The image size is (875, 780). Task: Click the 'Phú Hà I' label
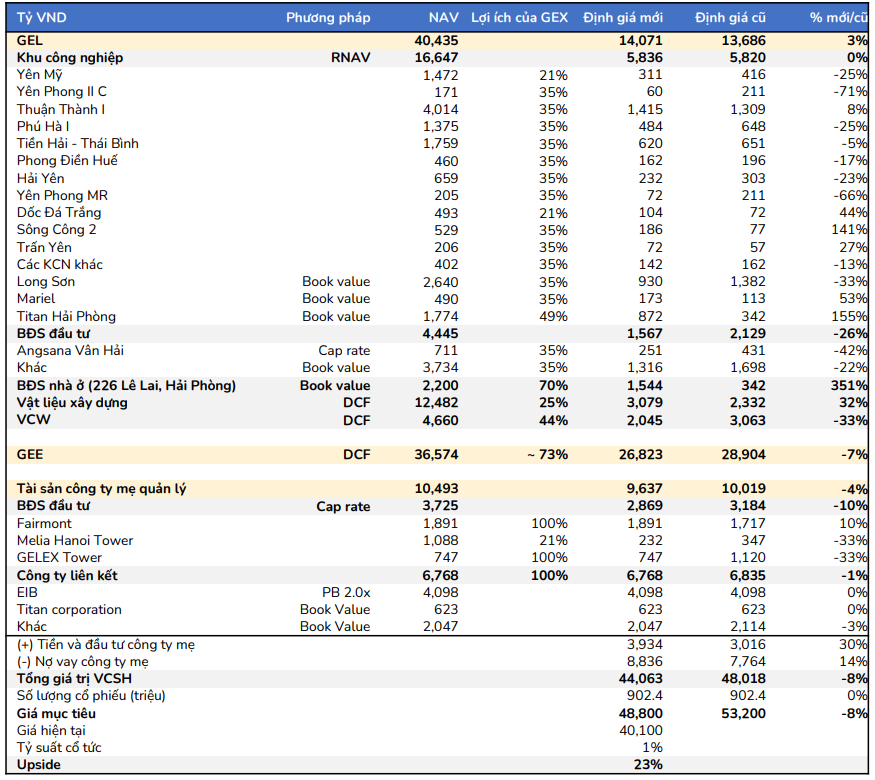click(43, 126)
